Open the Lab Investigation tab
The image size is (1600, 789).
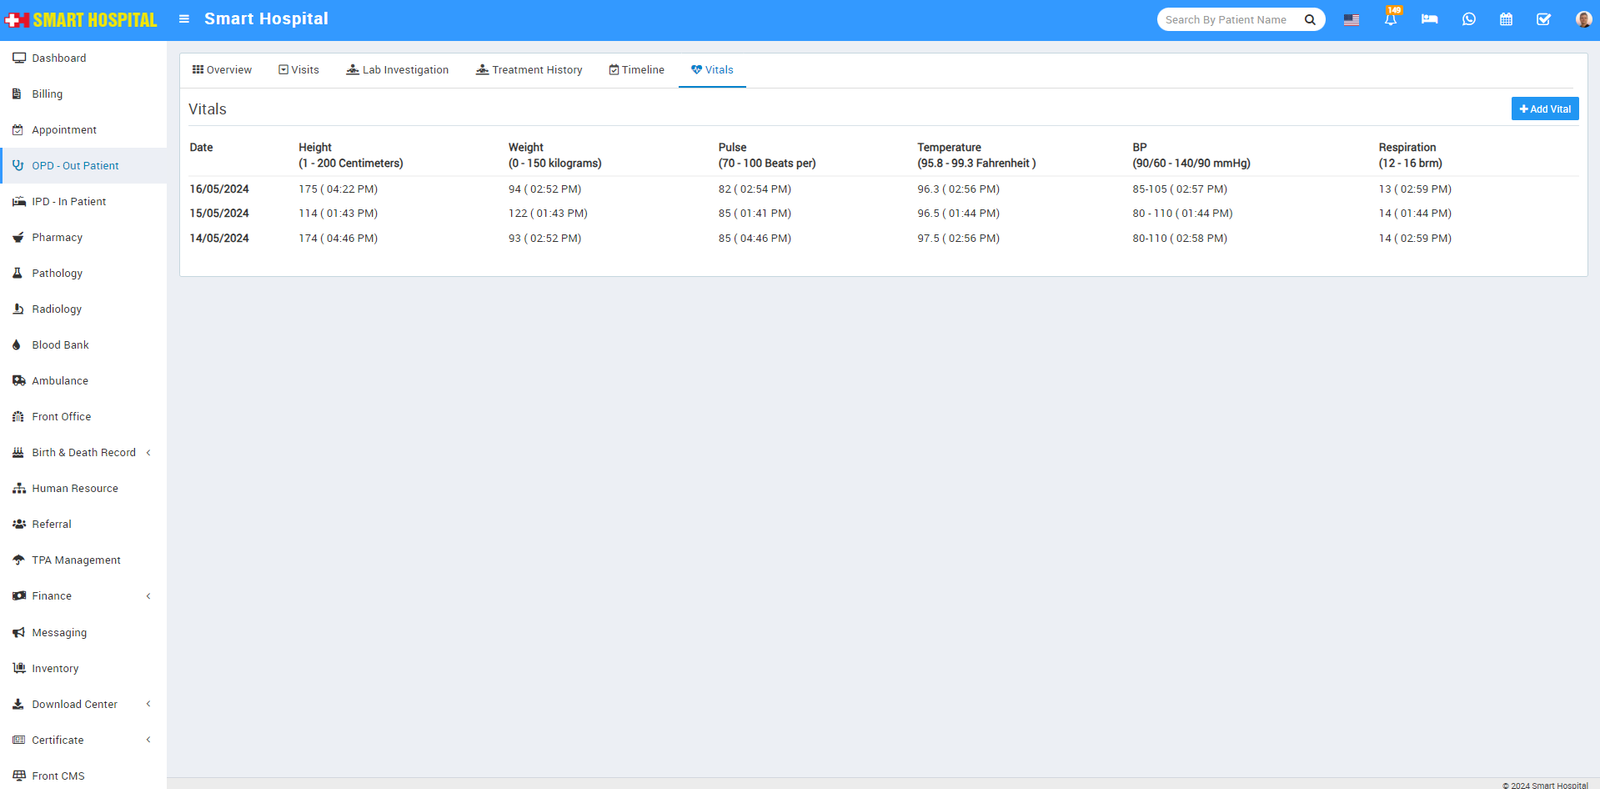click(397, 70)
